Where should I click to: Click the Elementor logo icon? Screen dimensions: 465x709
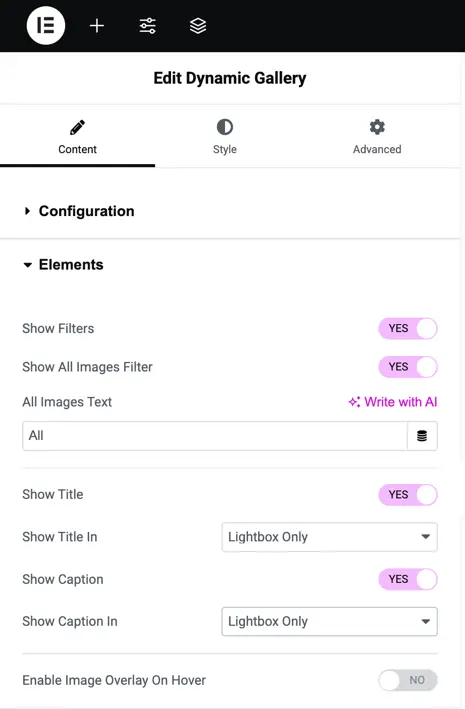pyautogui.click(x=46, y=25)
